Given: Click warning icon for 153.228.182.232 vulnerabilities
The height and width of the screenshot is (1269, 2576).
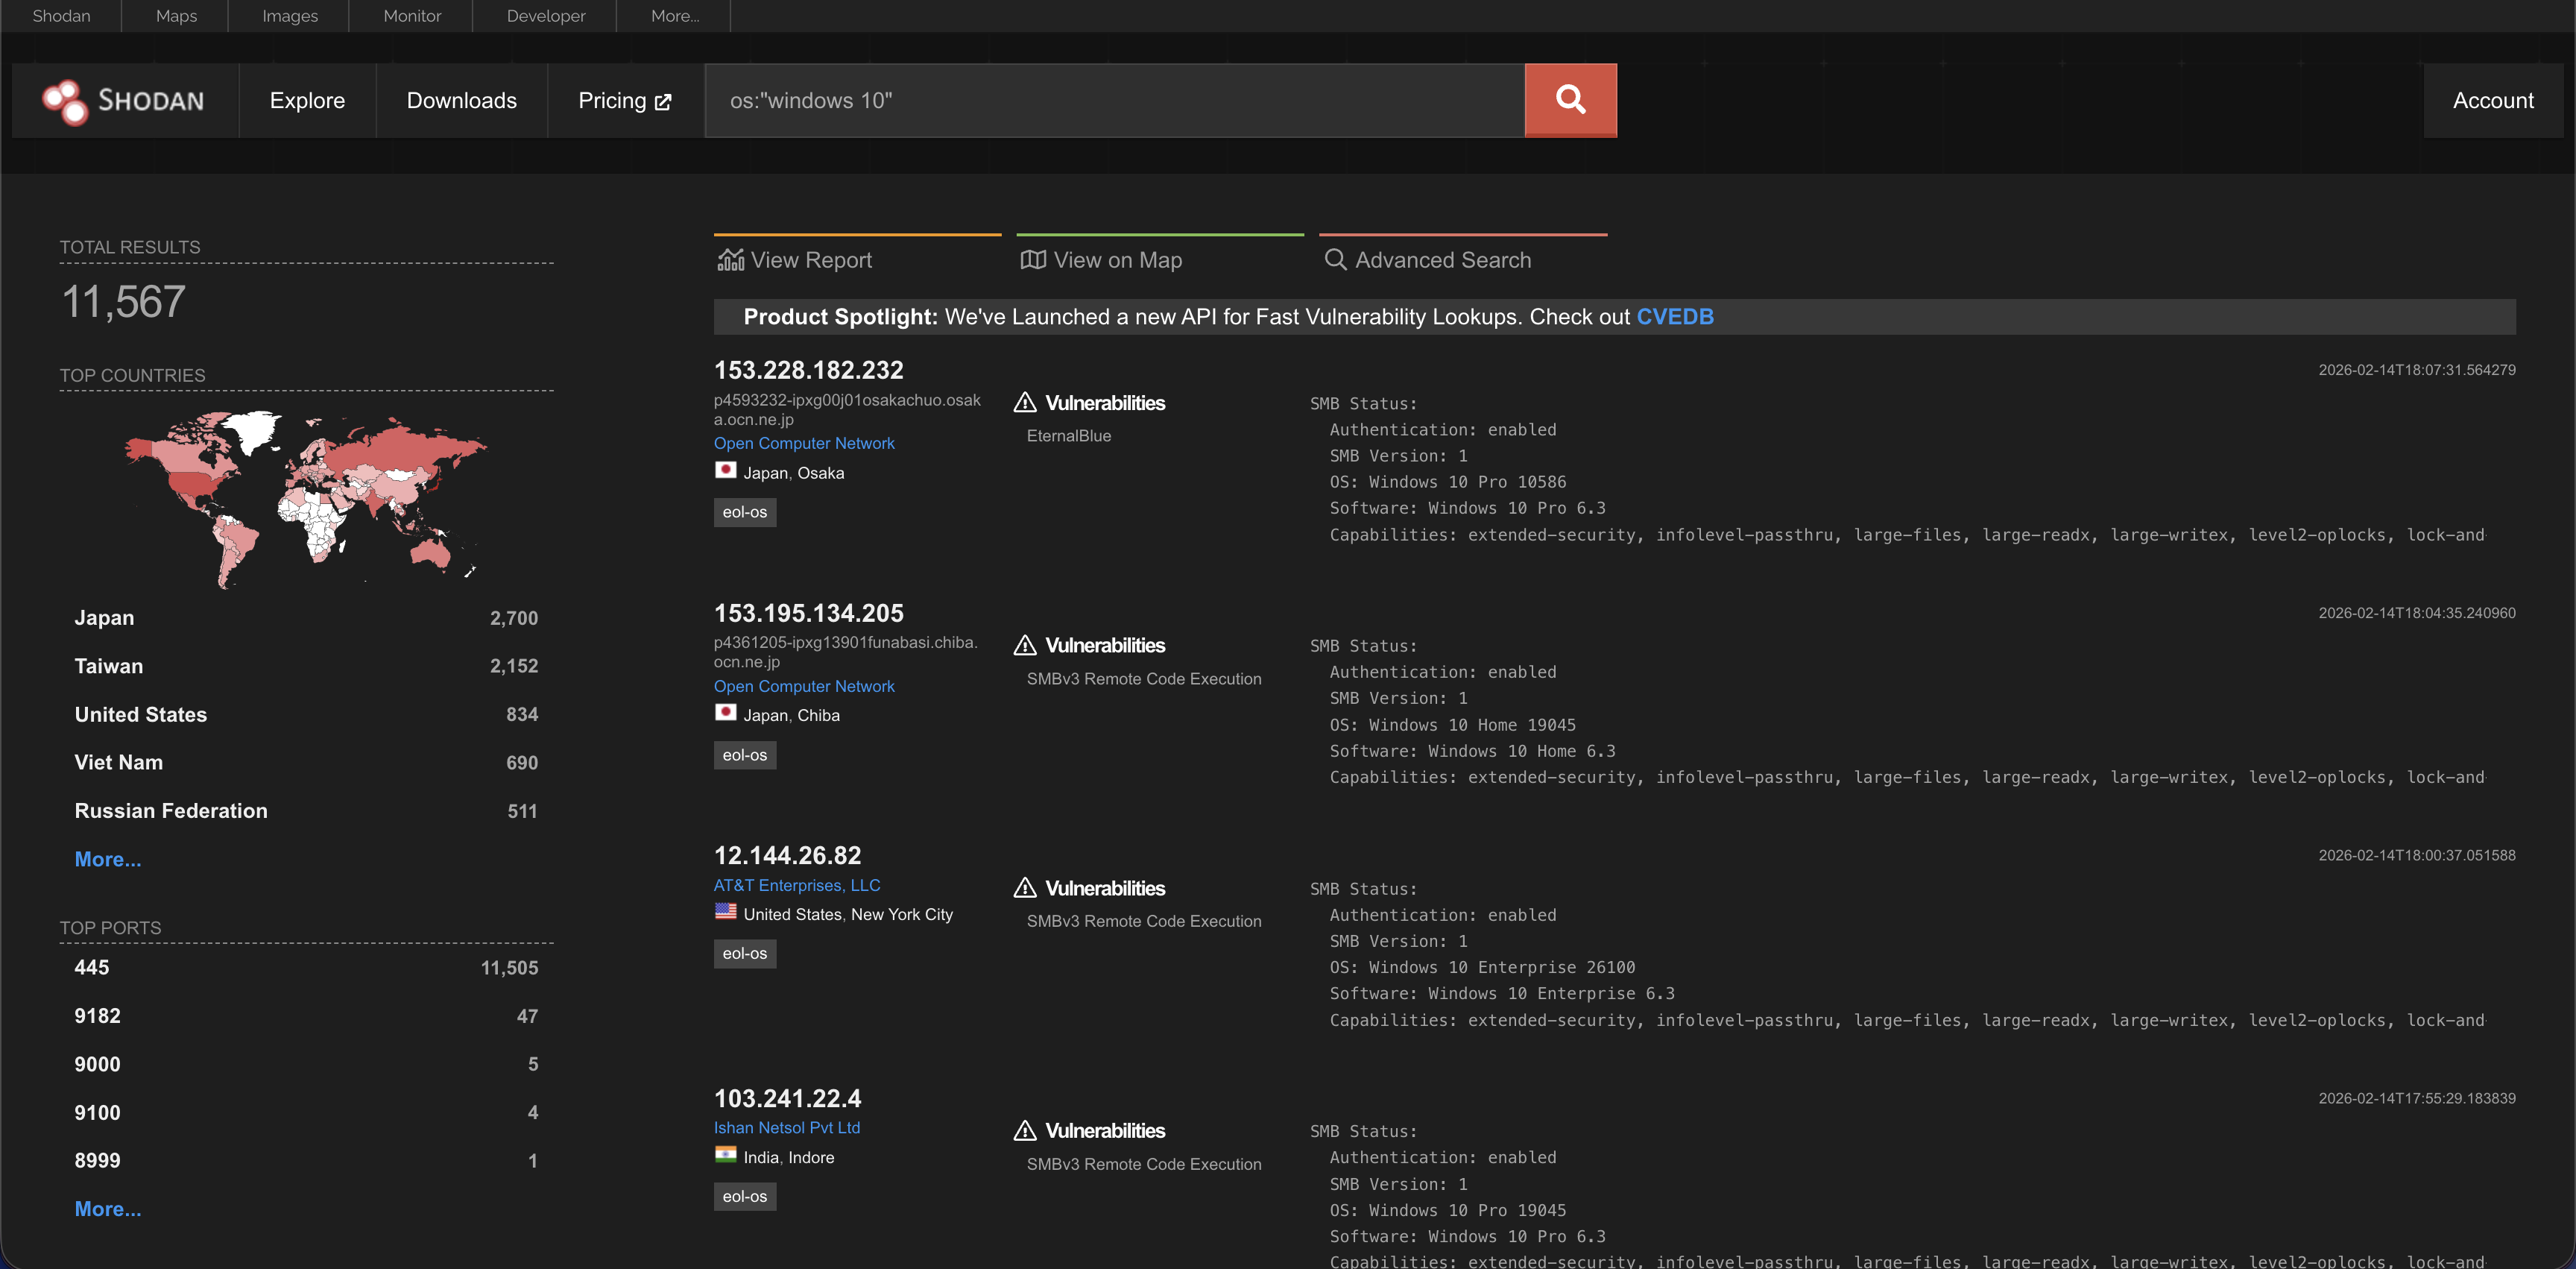Looking at the screenshot, I should tap(1025, 403).
